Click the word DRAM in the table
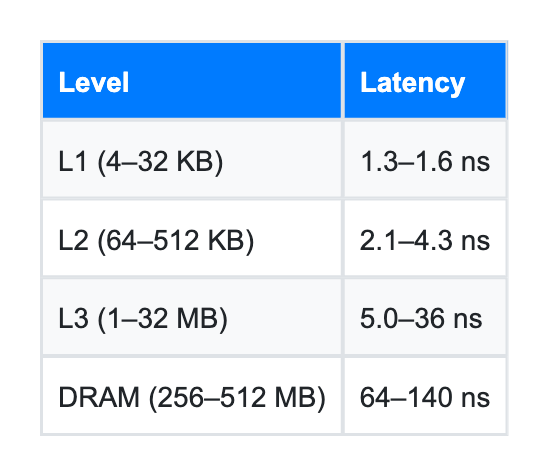The width and height of the screenshot is (550, 476). click(99, 397)
